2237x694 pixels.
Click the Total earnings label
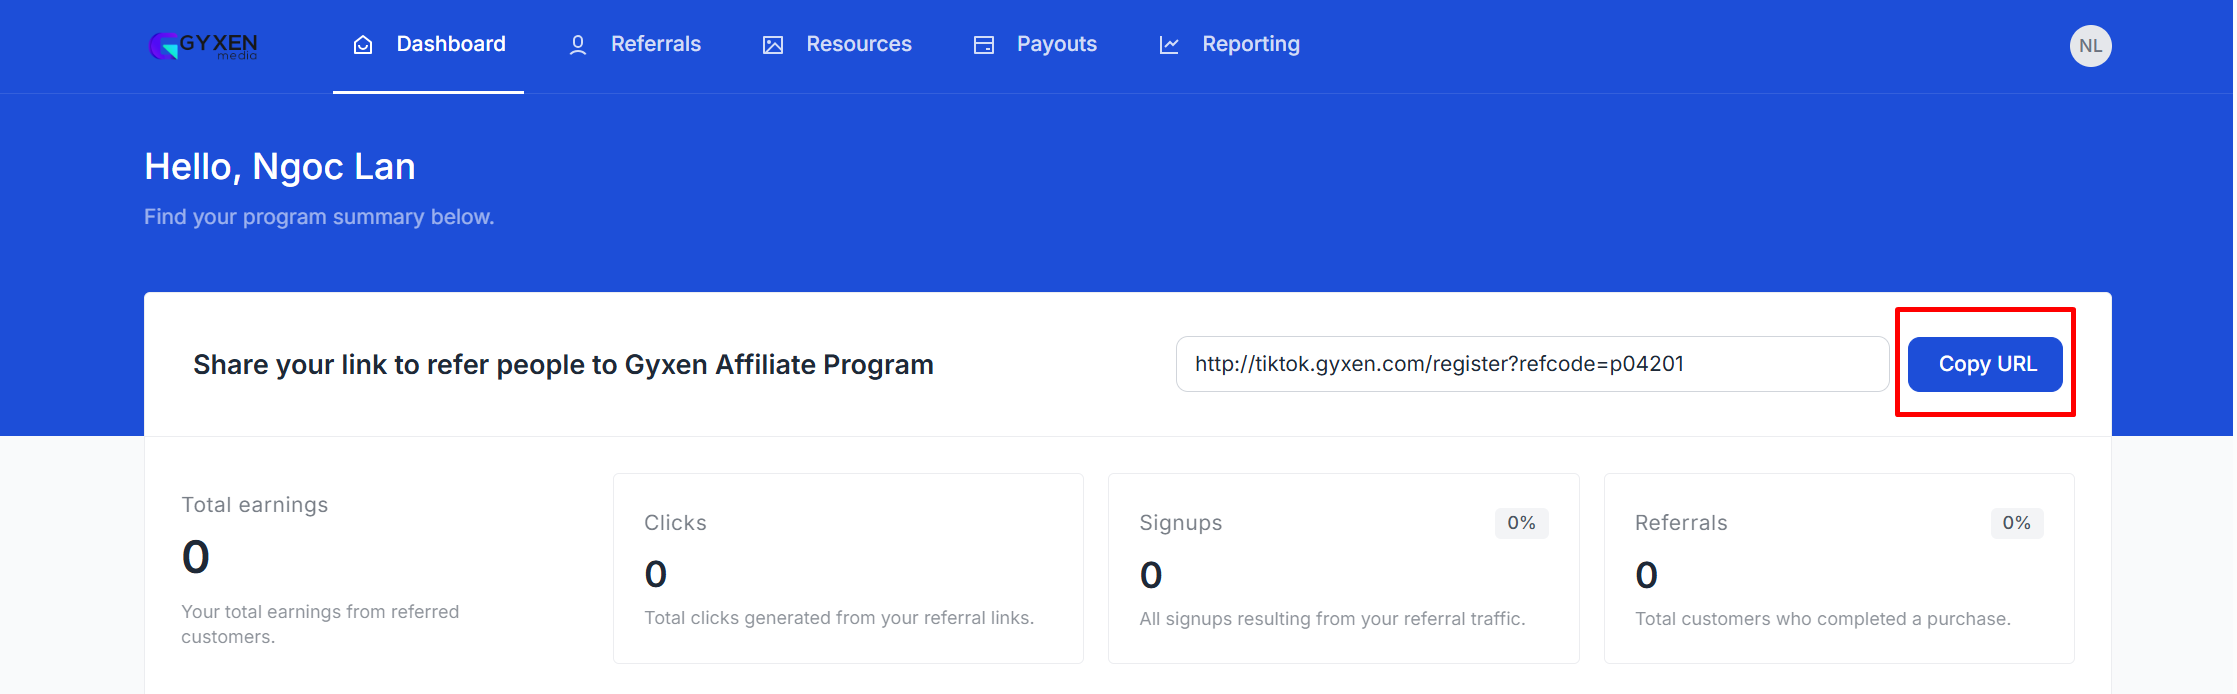(x=255, y=505)
